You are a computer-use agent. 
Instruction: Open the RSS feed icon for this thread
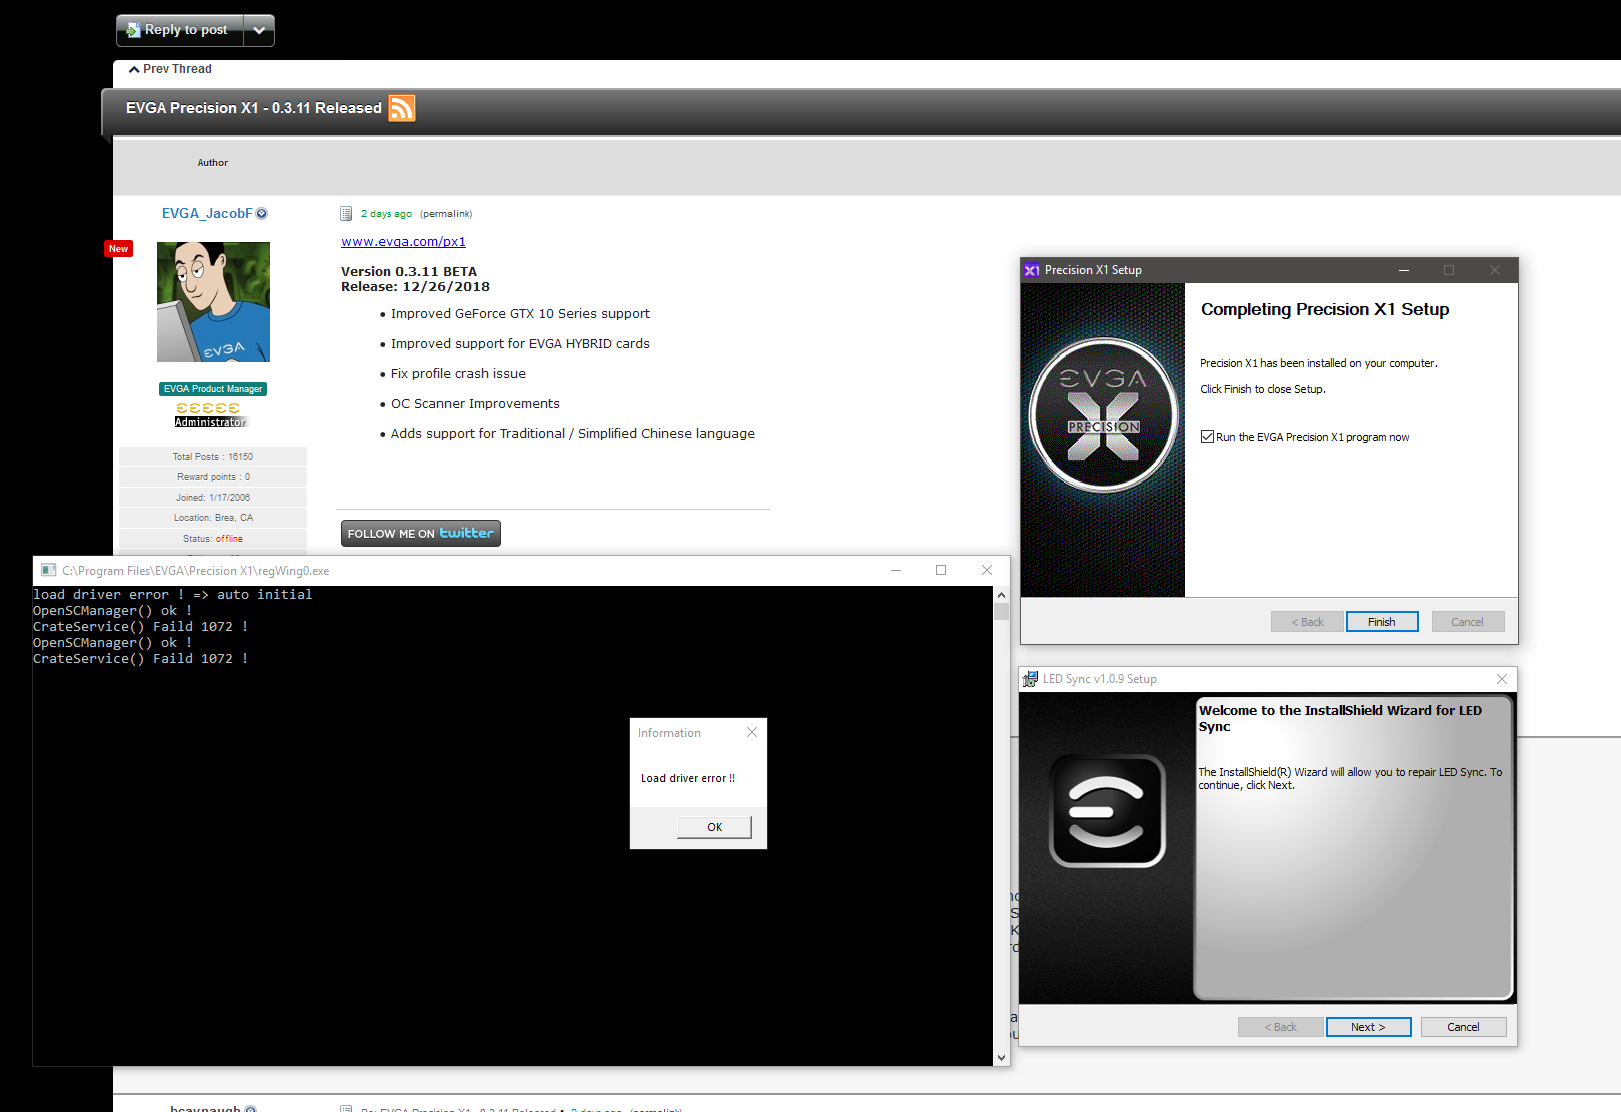(402, 108)
